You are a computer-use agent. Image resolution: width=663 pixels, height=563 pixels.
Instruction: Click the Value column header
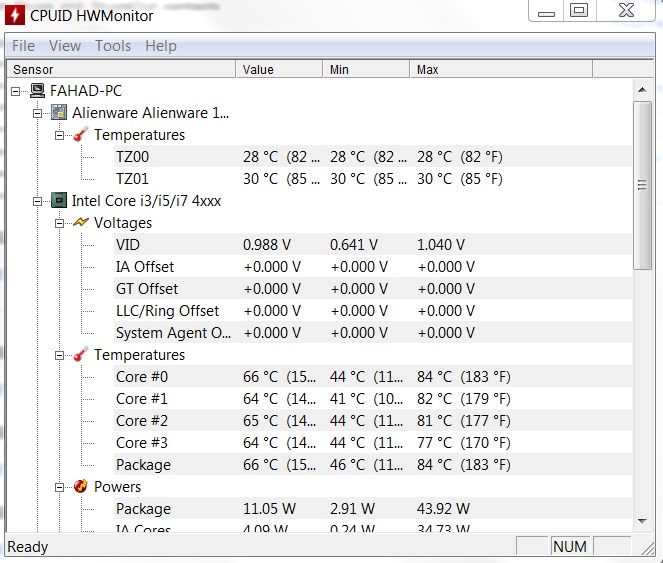pyautogui.click(x=279, y=69)
